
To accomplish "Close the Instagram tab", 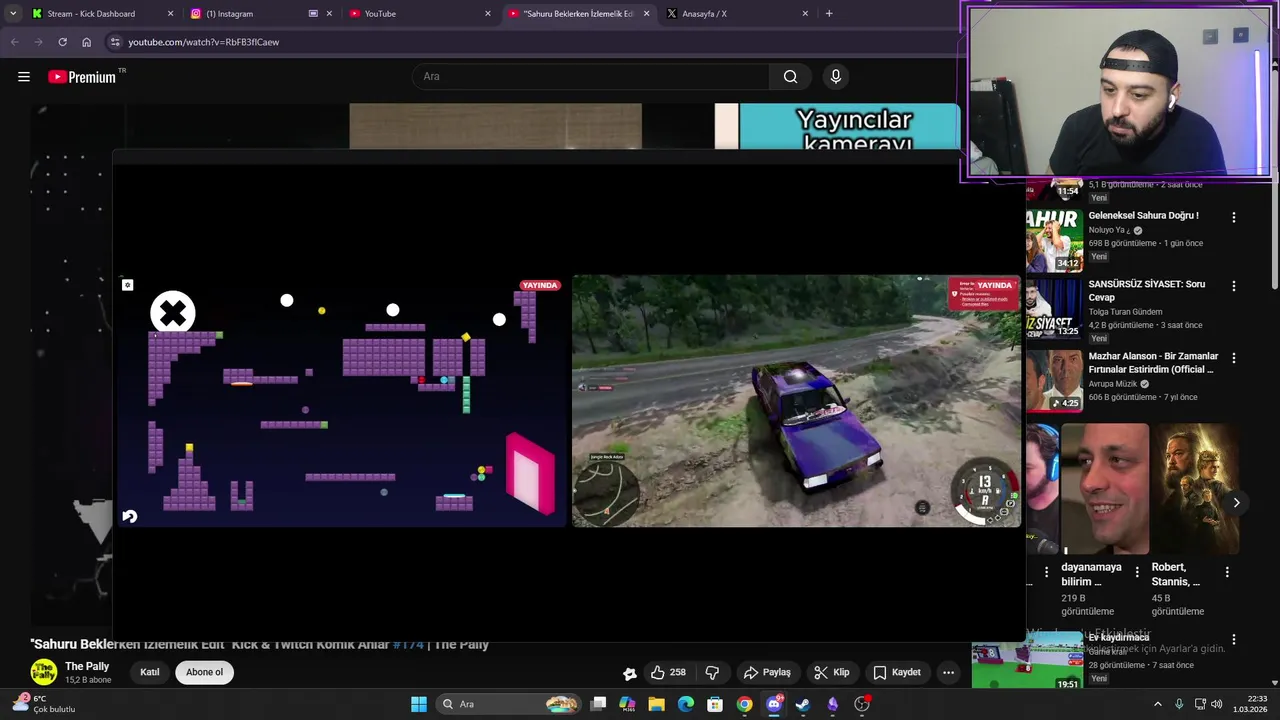I will coord(329,14).
